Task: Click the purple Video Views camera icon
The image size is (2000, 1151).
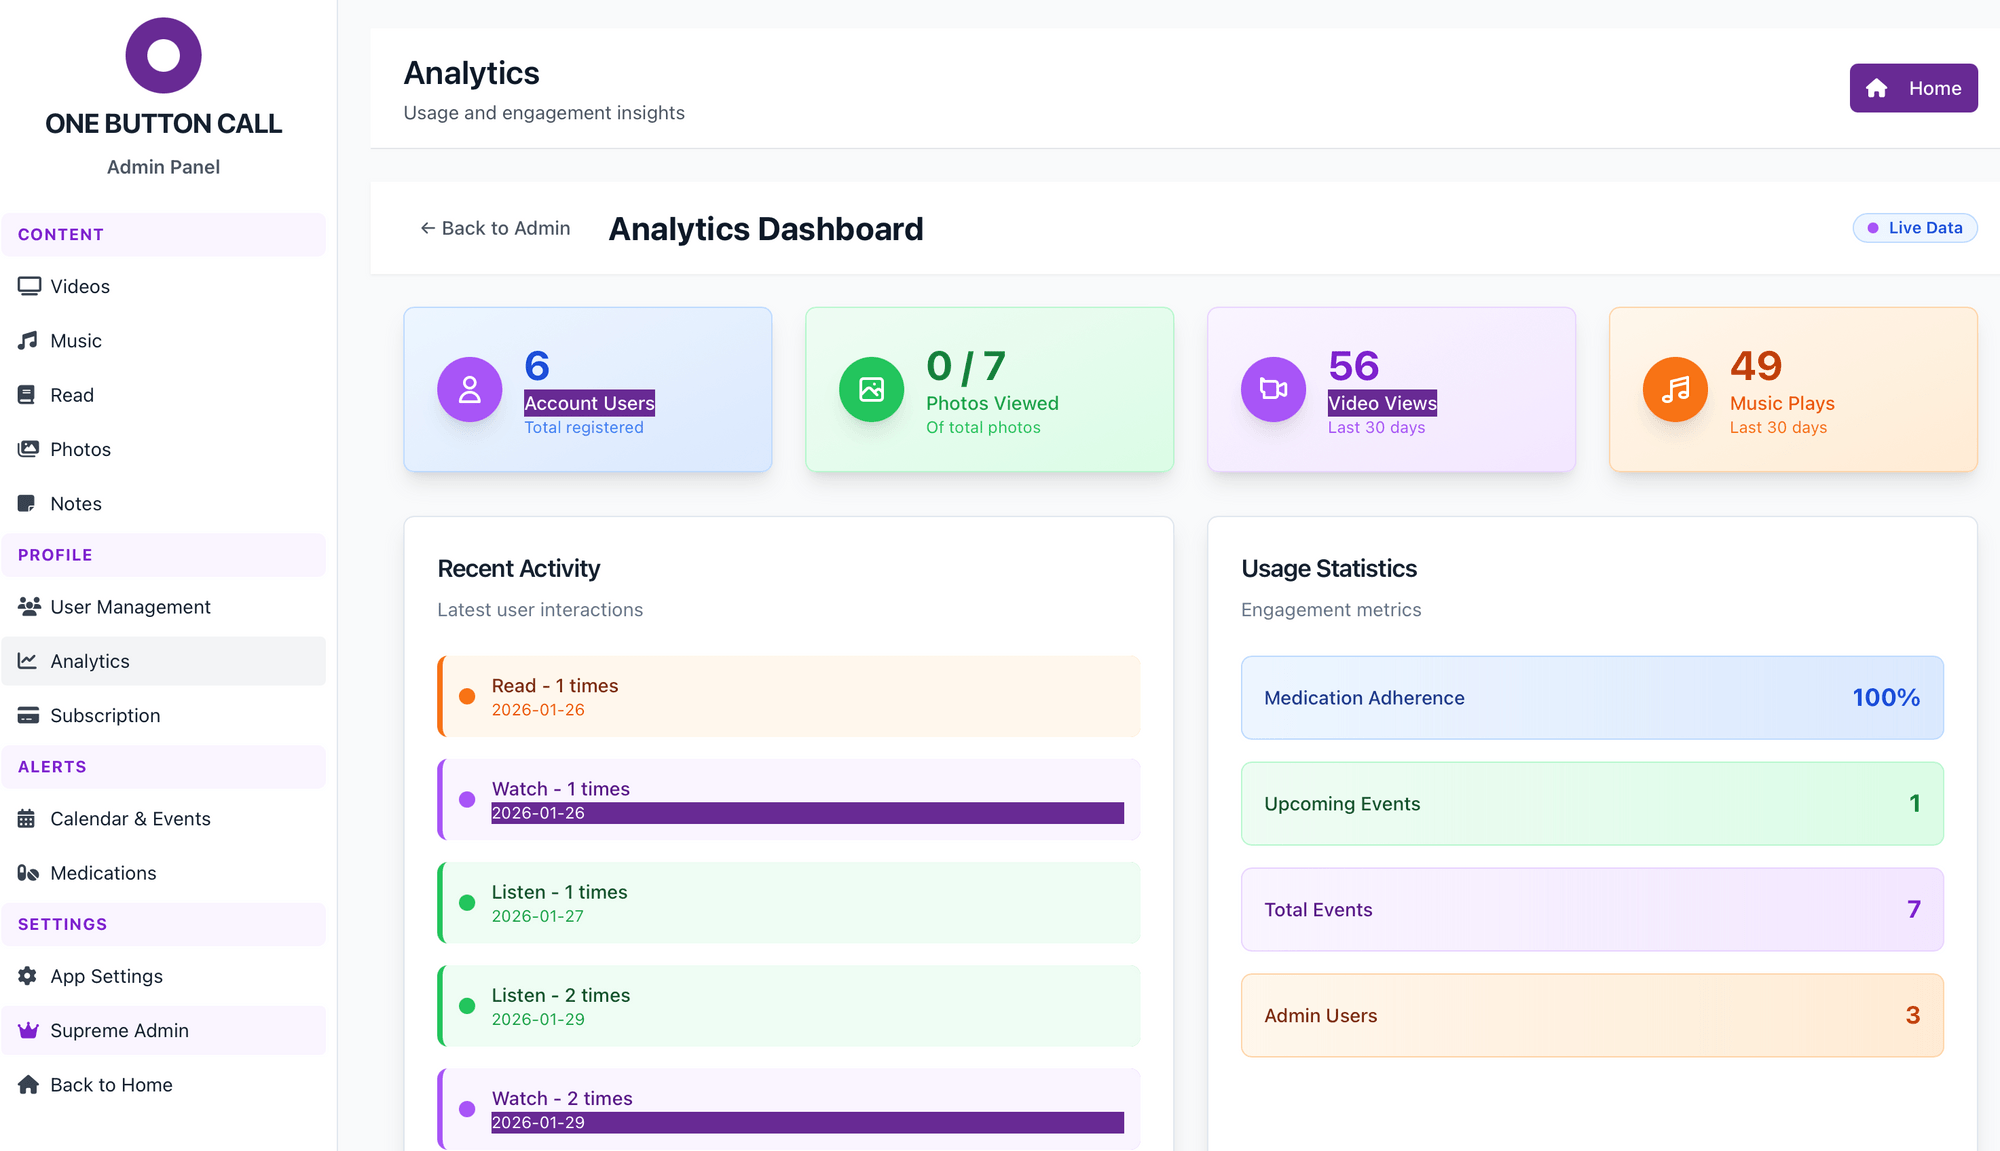Action: click(x=1273, y=389)
